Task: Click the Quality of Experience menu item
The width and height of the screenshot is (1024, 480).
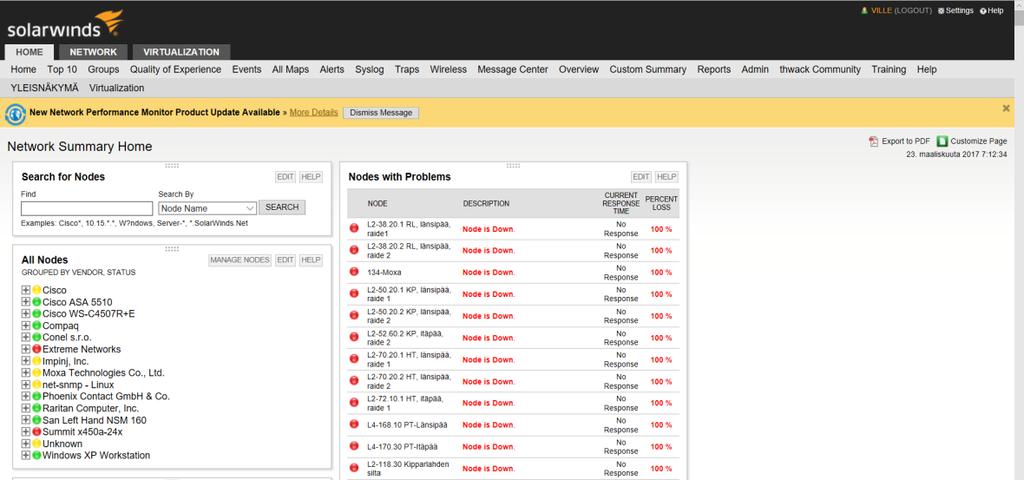Action: click(176, 69)
